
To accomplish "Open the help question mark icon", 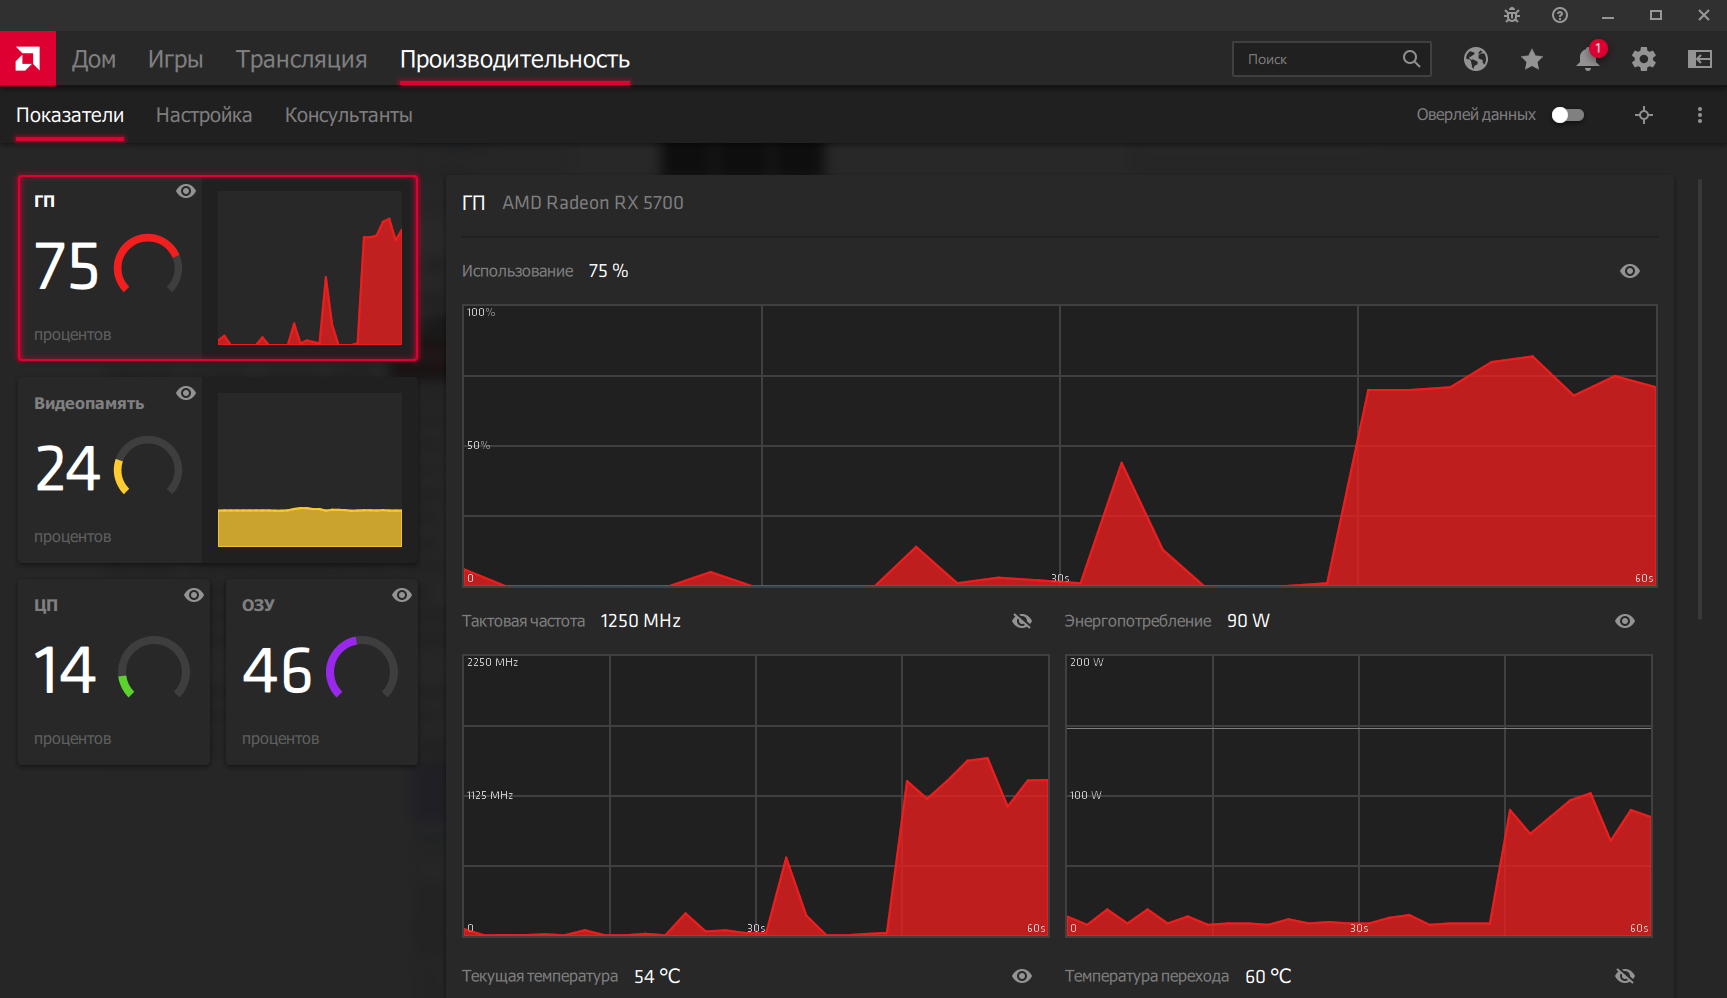I will pos(1560,15).
